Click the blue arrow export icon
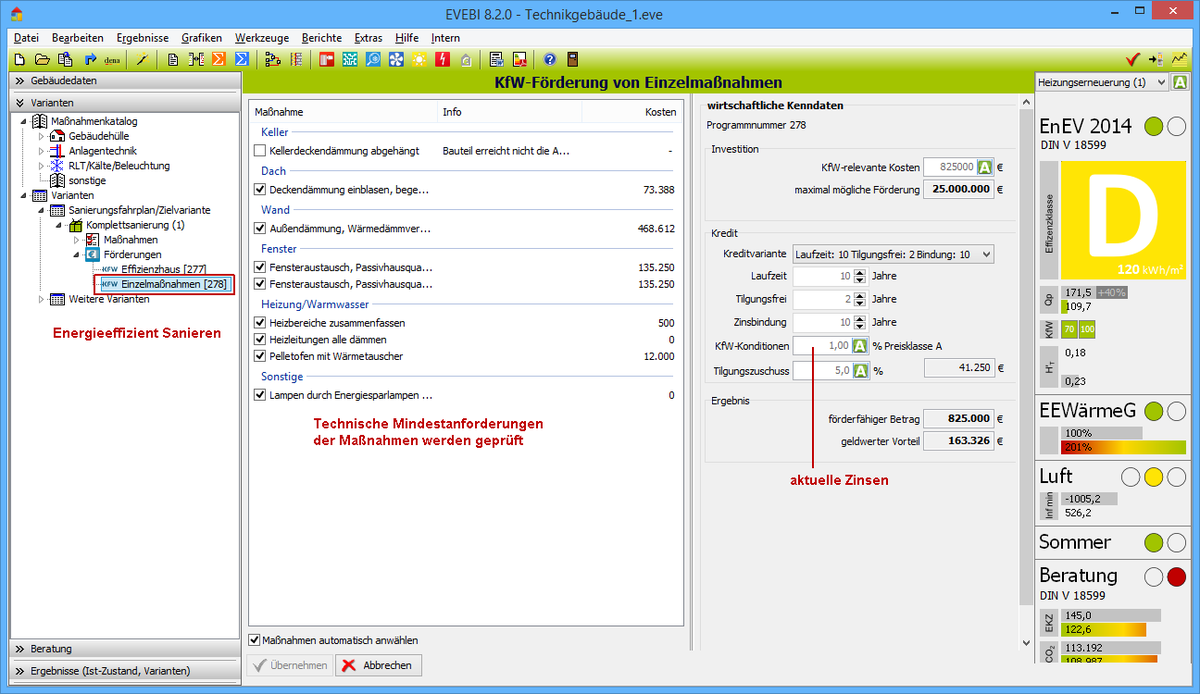Image resolution: width=1200 pixels, height=694 pixels. tap(90, 59)
